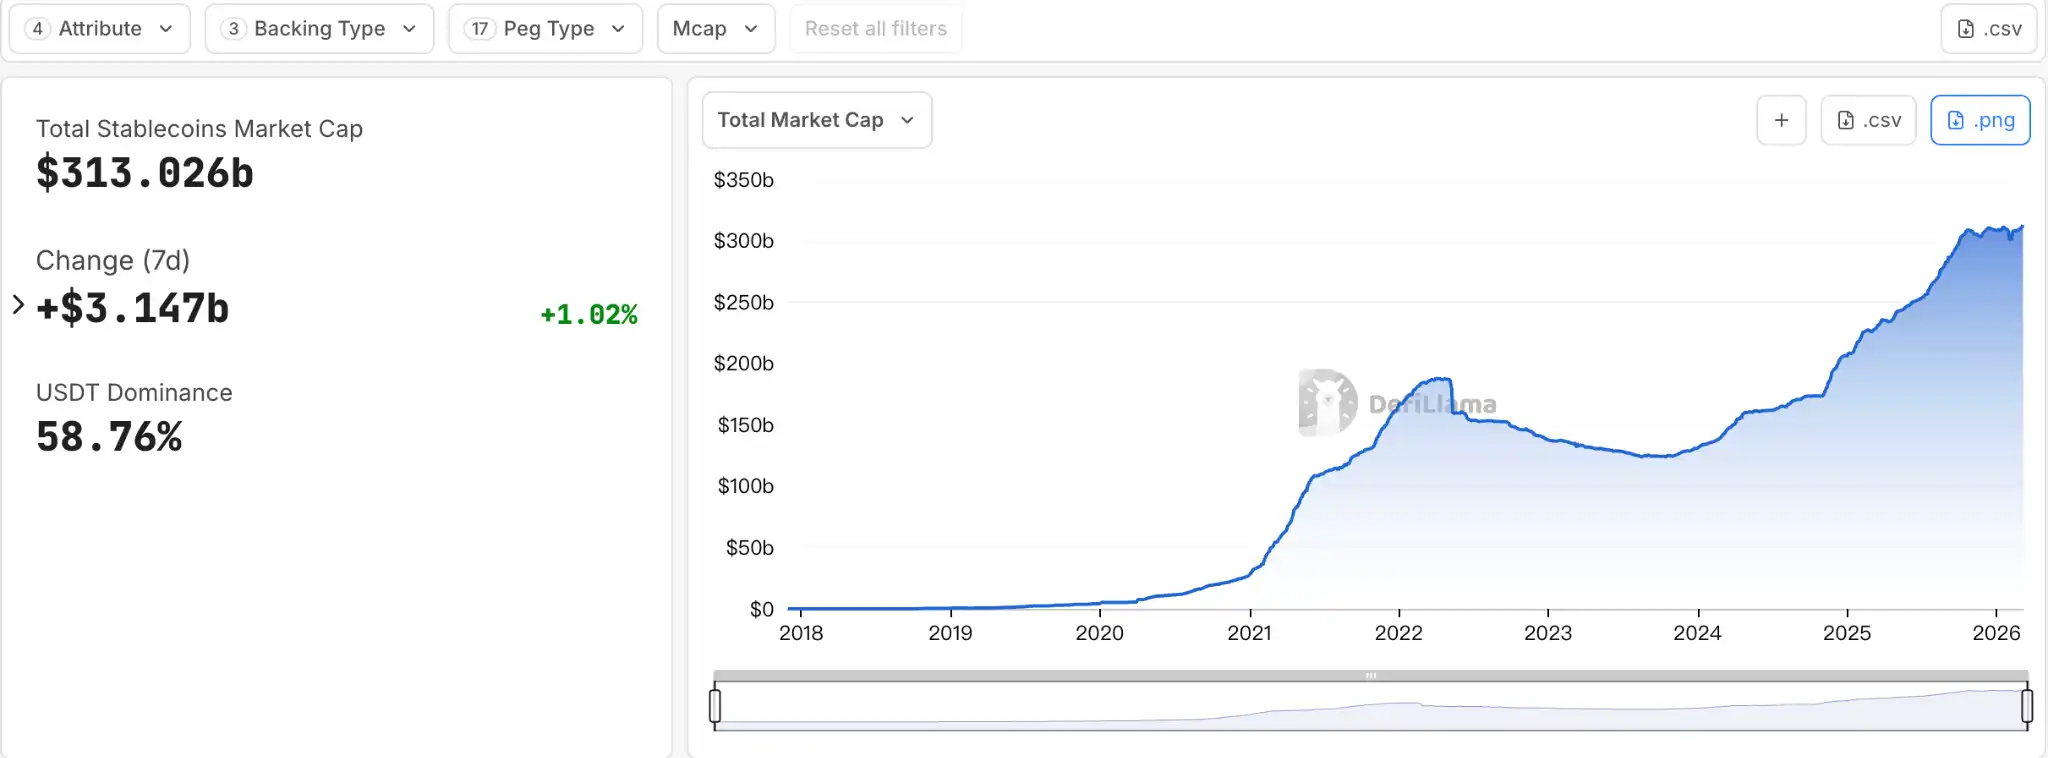This screenshot has height=758, width=2048.
Task: Download page data via top-right .csv button
Action: (1988, 29)
